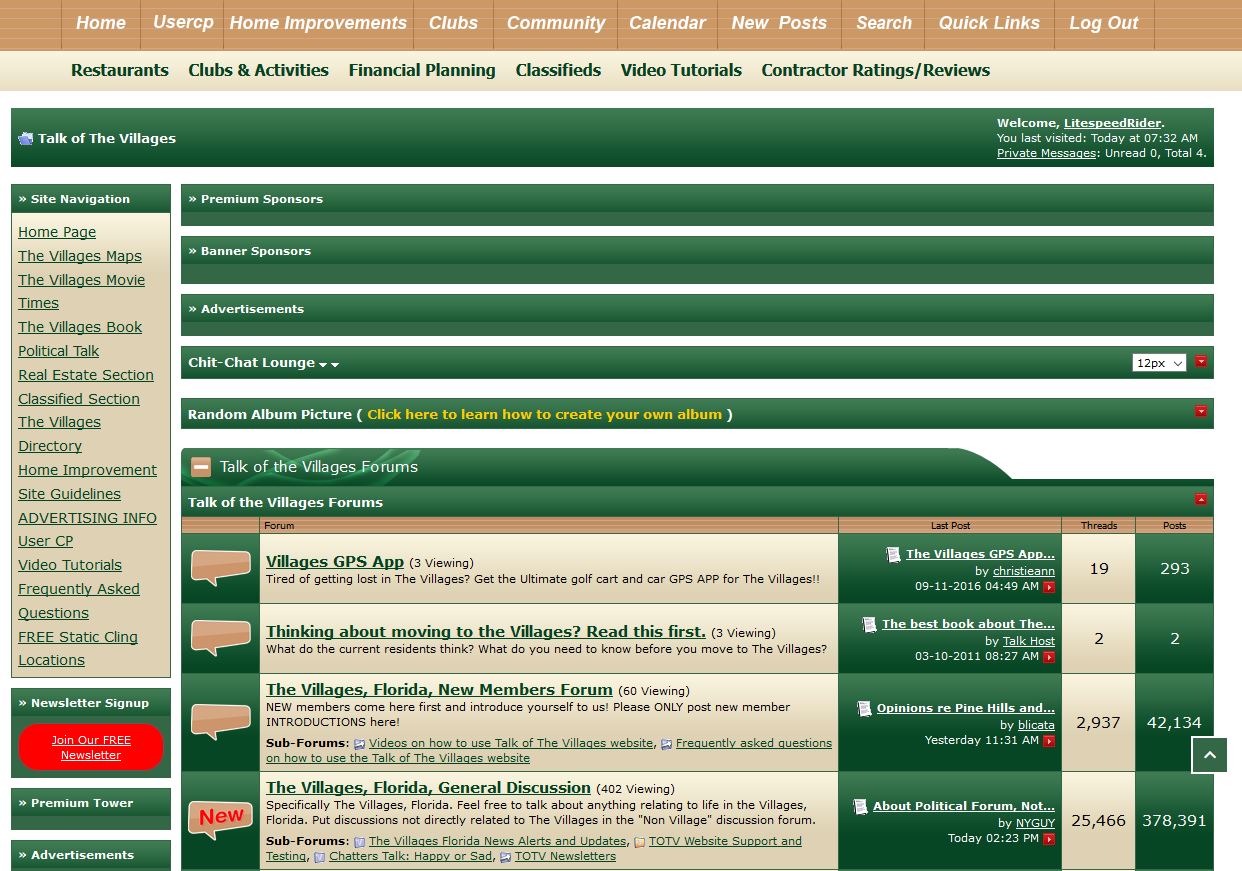Click post icon beside Opinions re Pine Hills
The image size is (1242, 871).
tap(864, 708)
